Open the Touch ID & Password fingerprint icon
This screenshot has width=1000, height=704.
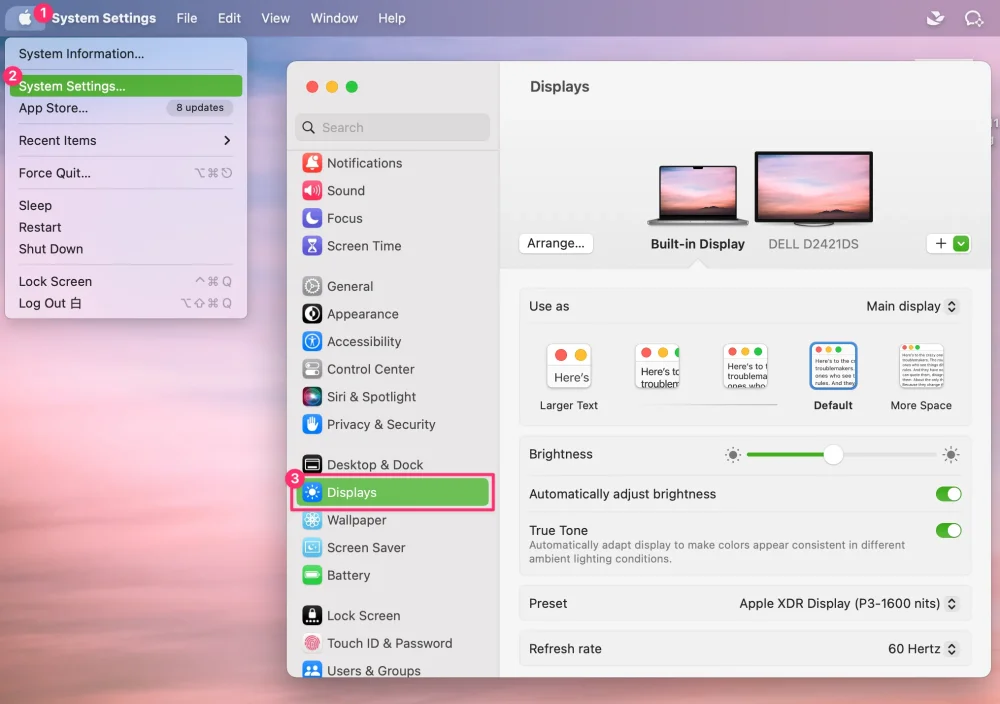coord(312,643)
